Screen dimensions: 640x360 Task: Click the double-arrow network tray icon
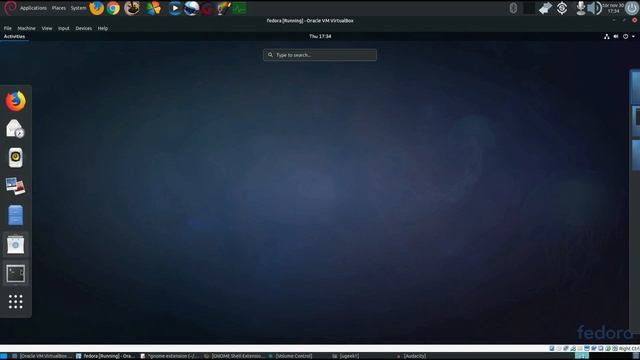pyautogui.click(x=545, y=8)
